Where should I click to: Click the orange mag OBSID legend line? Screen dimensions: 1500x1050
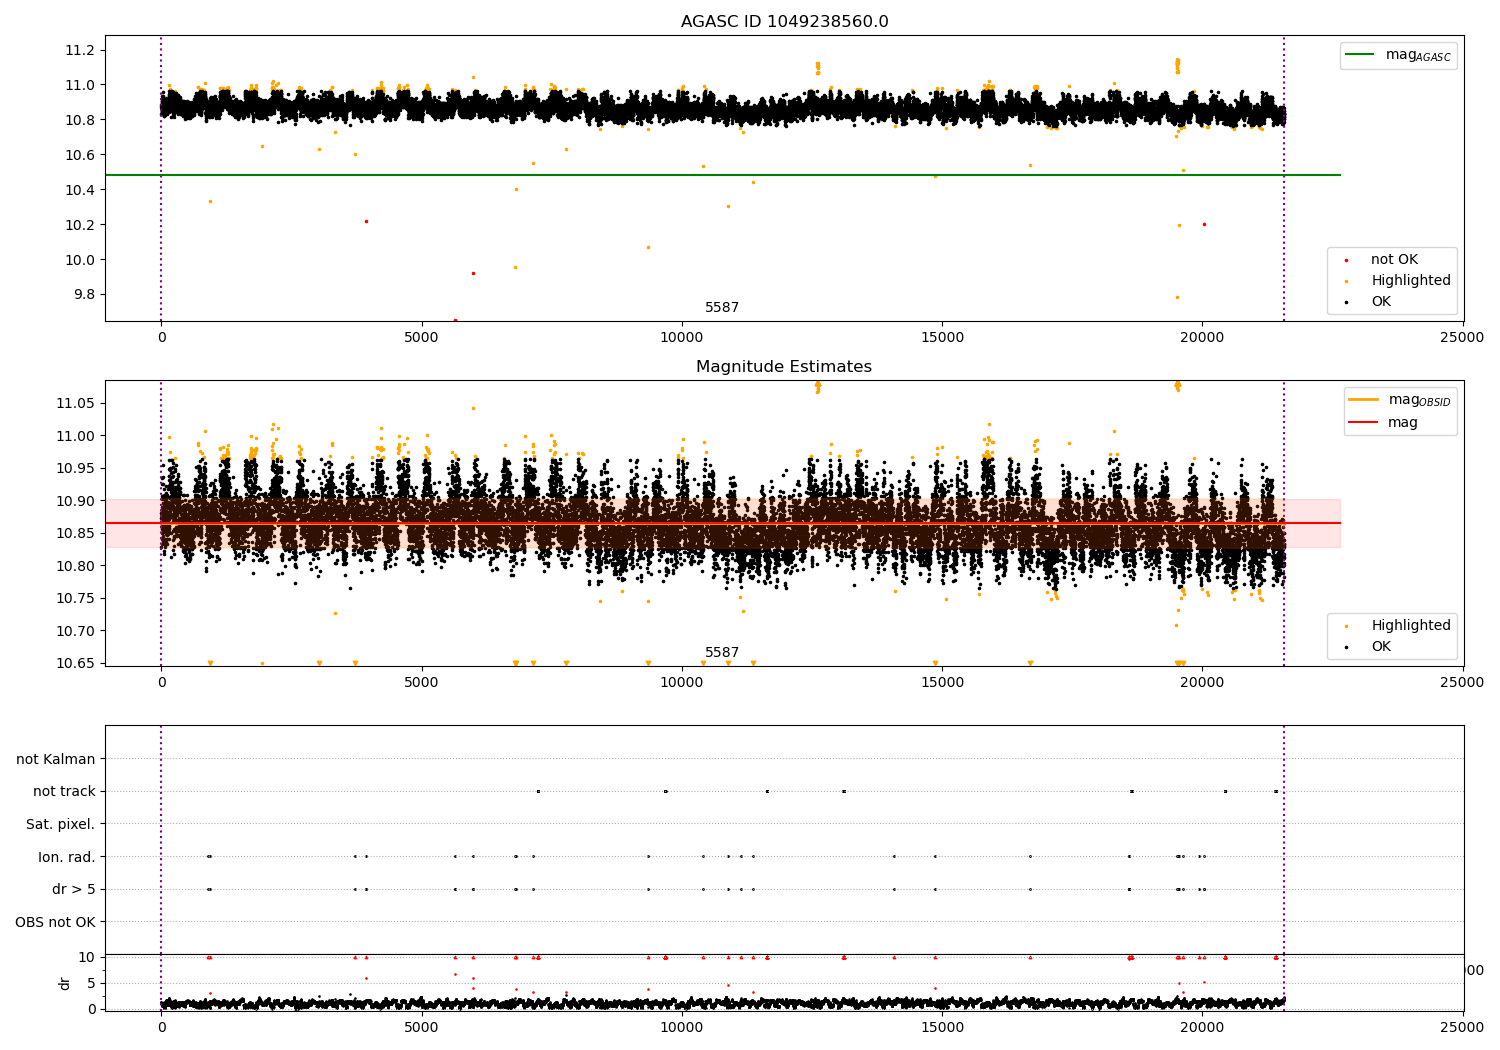coord(1363,400)
